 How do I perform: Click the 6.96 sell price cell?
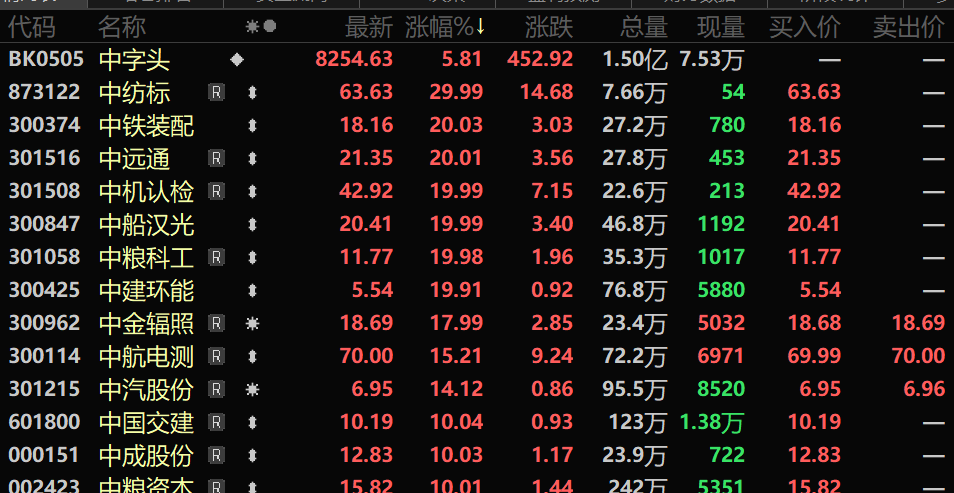[x=924, y=388]
